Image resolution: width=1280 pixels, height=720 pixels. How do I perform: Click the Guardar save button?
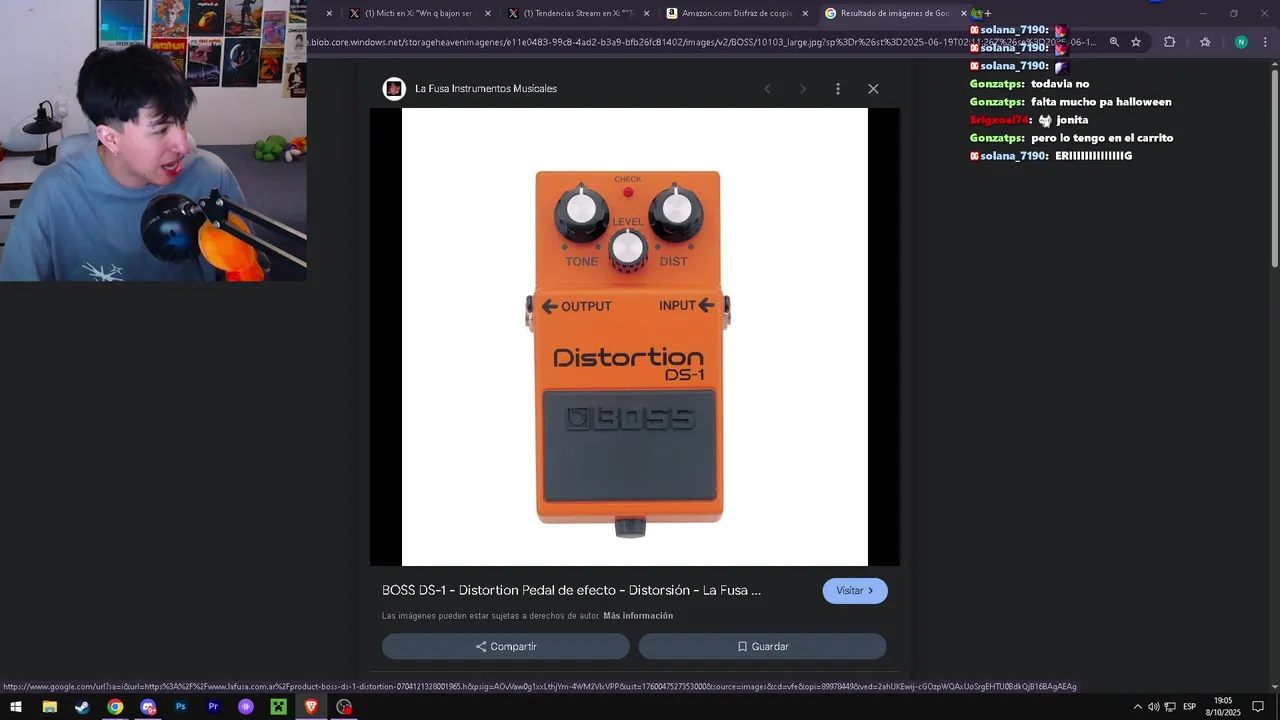tap(763, 647)
